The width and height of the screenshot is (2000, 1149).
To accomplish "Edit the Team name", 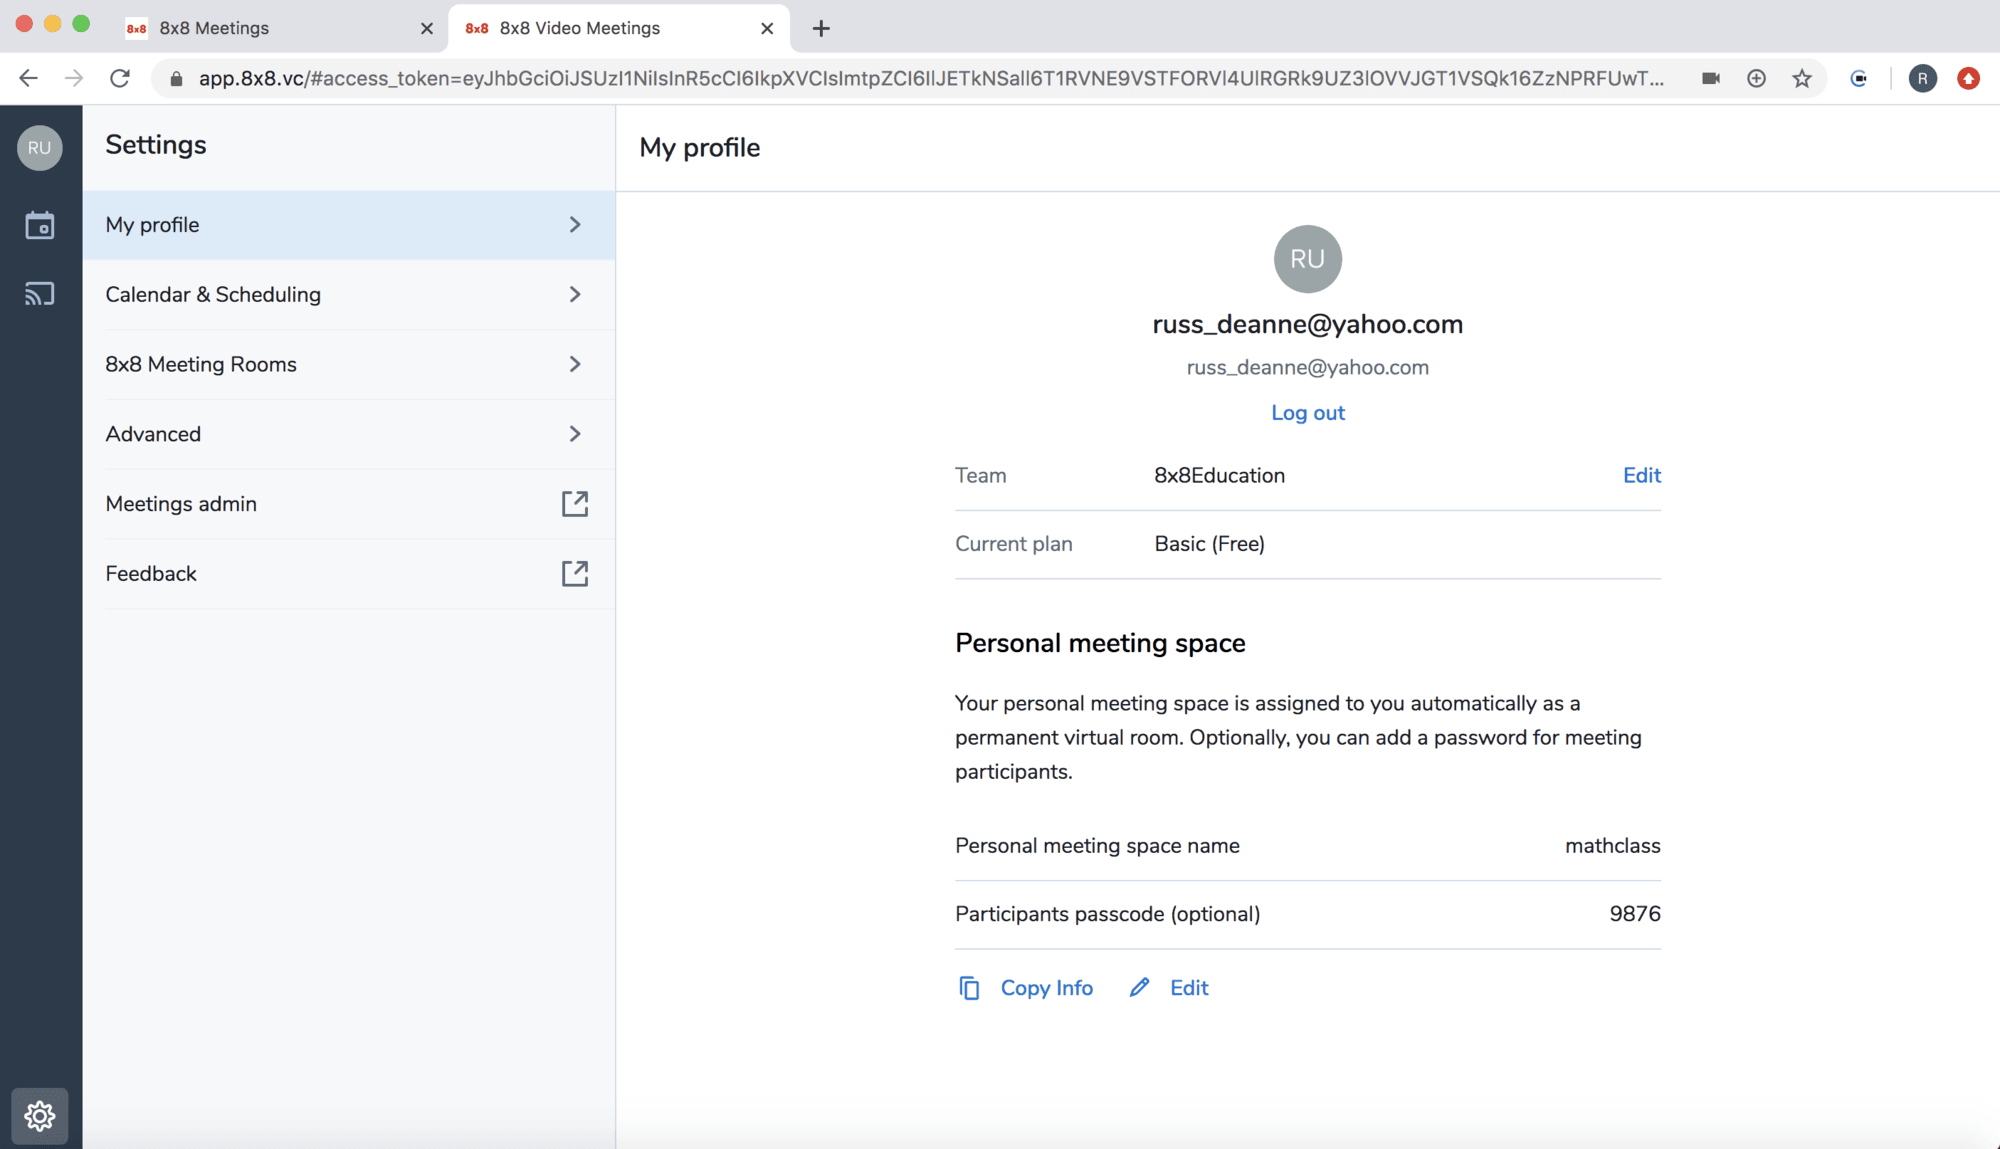I will pos(1641,476).
